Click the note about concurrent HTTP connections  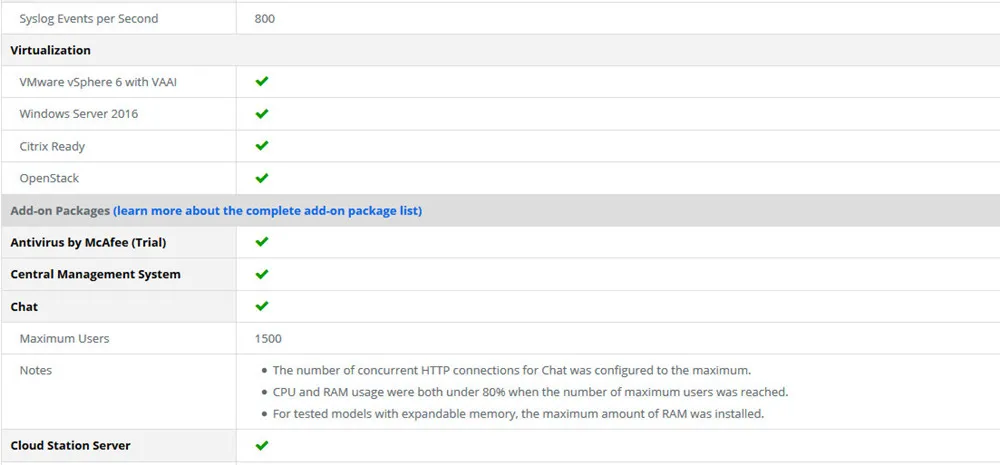(x=512, y=370)
